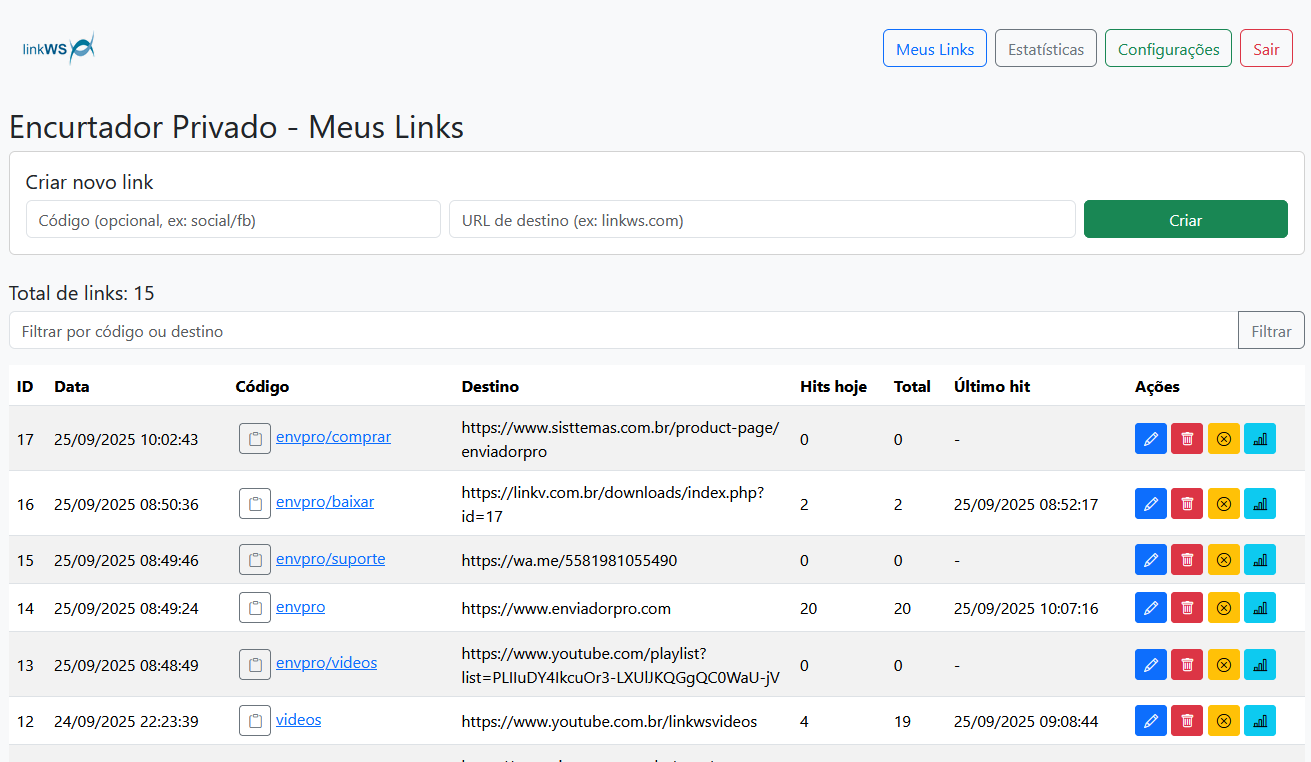The width and height of the screenshot is (1311, 762).
Task: Copy envpro/comprar link using clipboard icon
Action: 255,439
